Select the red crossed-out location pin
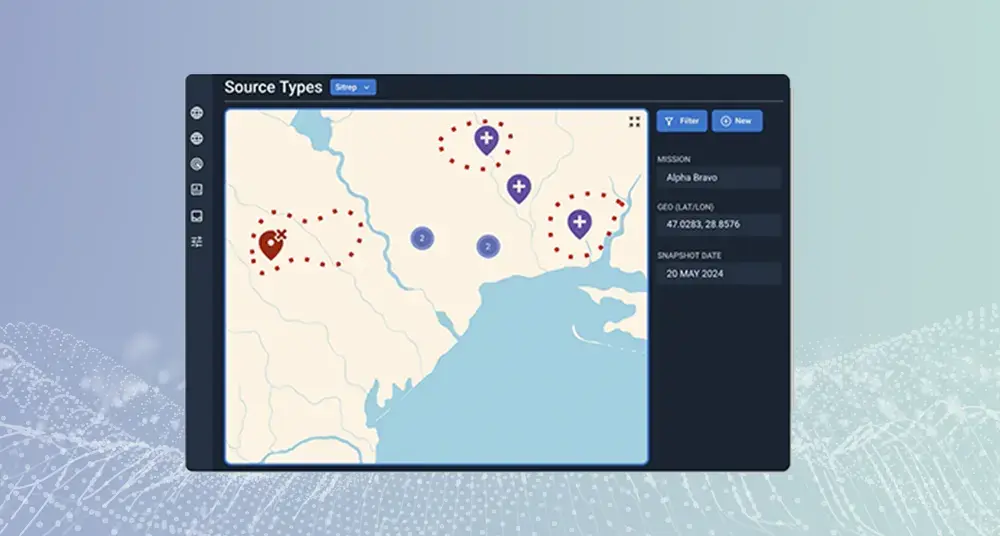 pyautogui.click(x=271, y=242)
